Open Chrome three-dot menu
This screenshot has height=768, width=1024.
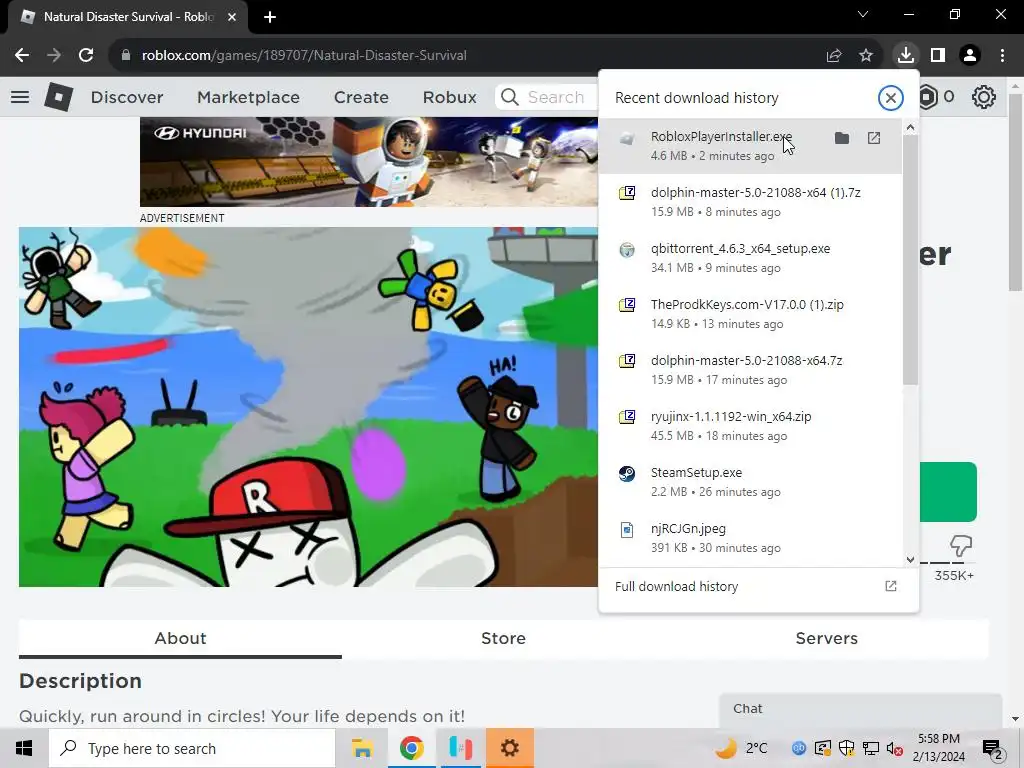(x=1002, y=56)
